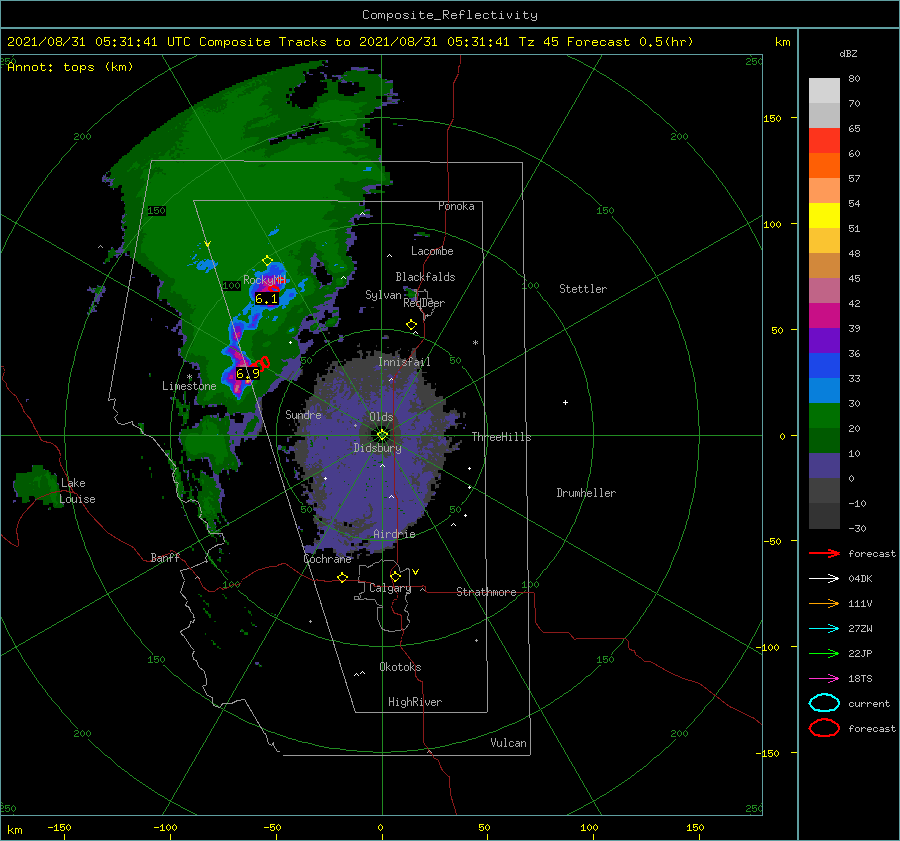Click the dBZ legend heading

(x=848, y=53)
